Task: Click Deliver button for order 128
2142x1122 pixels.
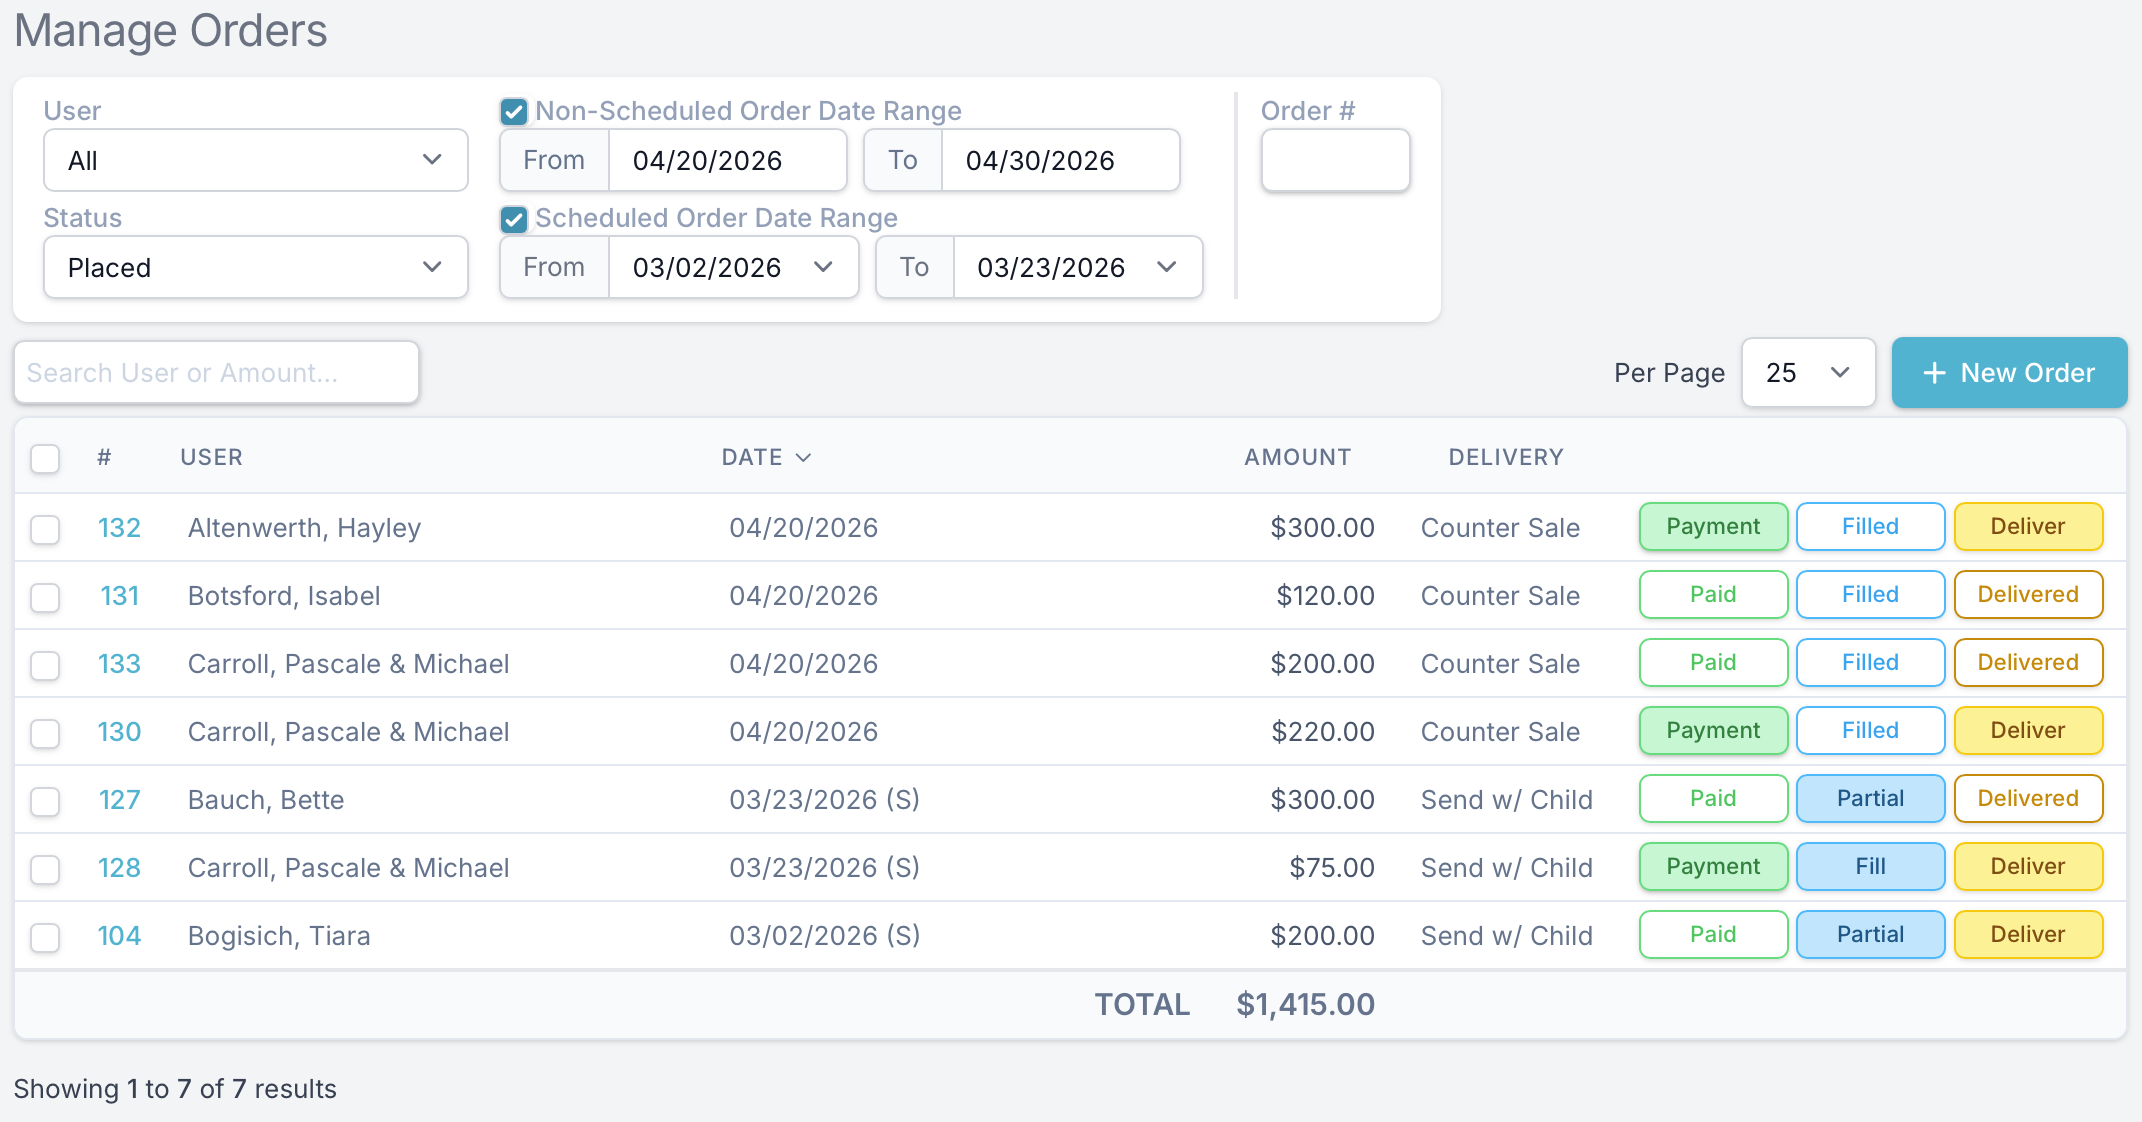Action: (x=2028, y=867)
